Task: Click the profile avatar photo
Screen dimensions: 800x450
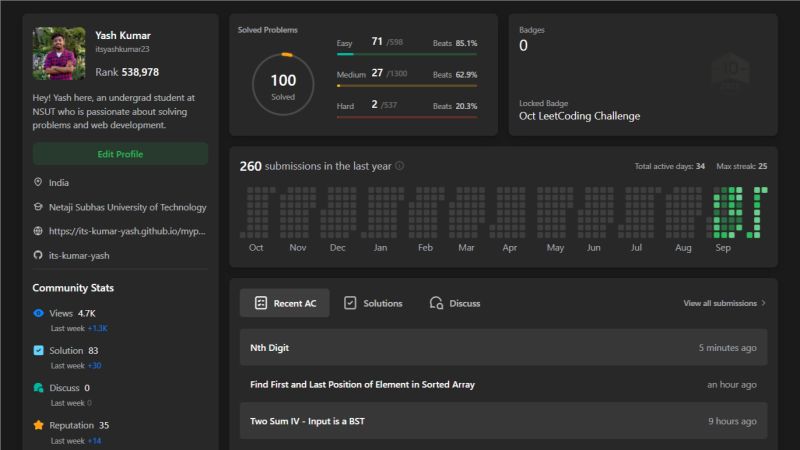Action: [59, 54]
